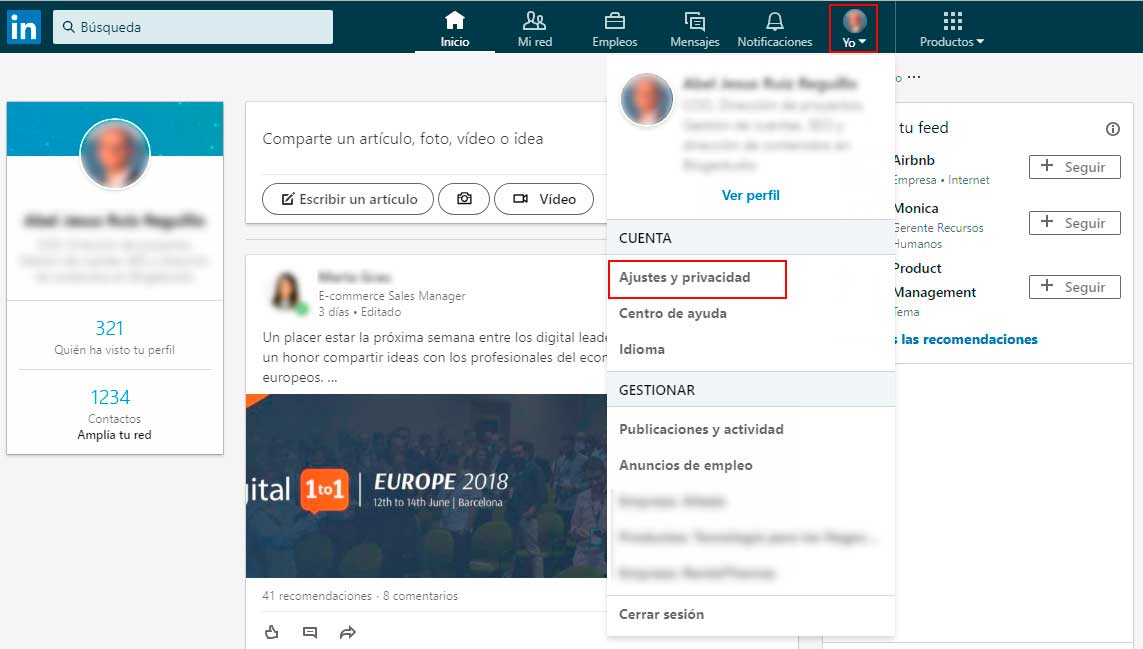The height and width of the screenshot is (649, 1143).
Task: Open Ver perfil link
Action: [x=750, y=195]
